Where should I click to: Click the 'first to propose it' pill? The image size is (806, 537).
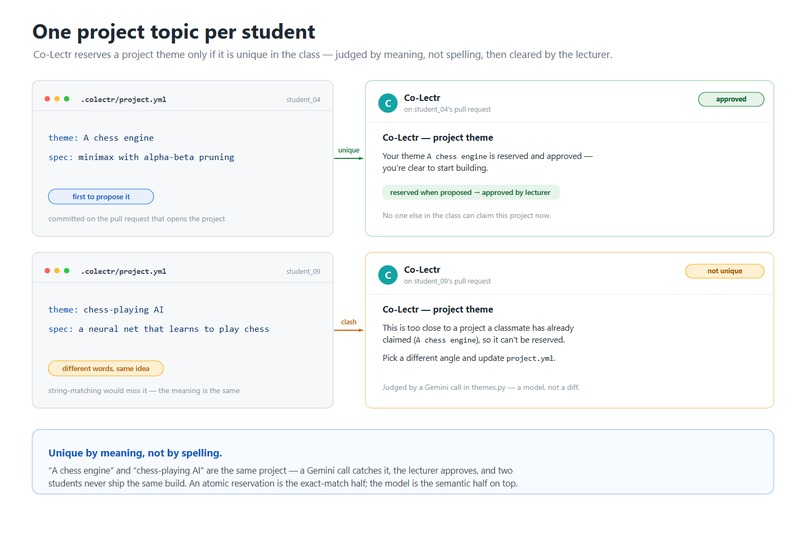tap(101, 196)
